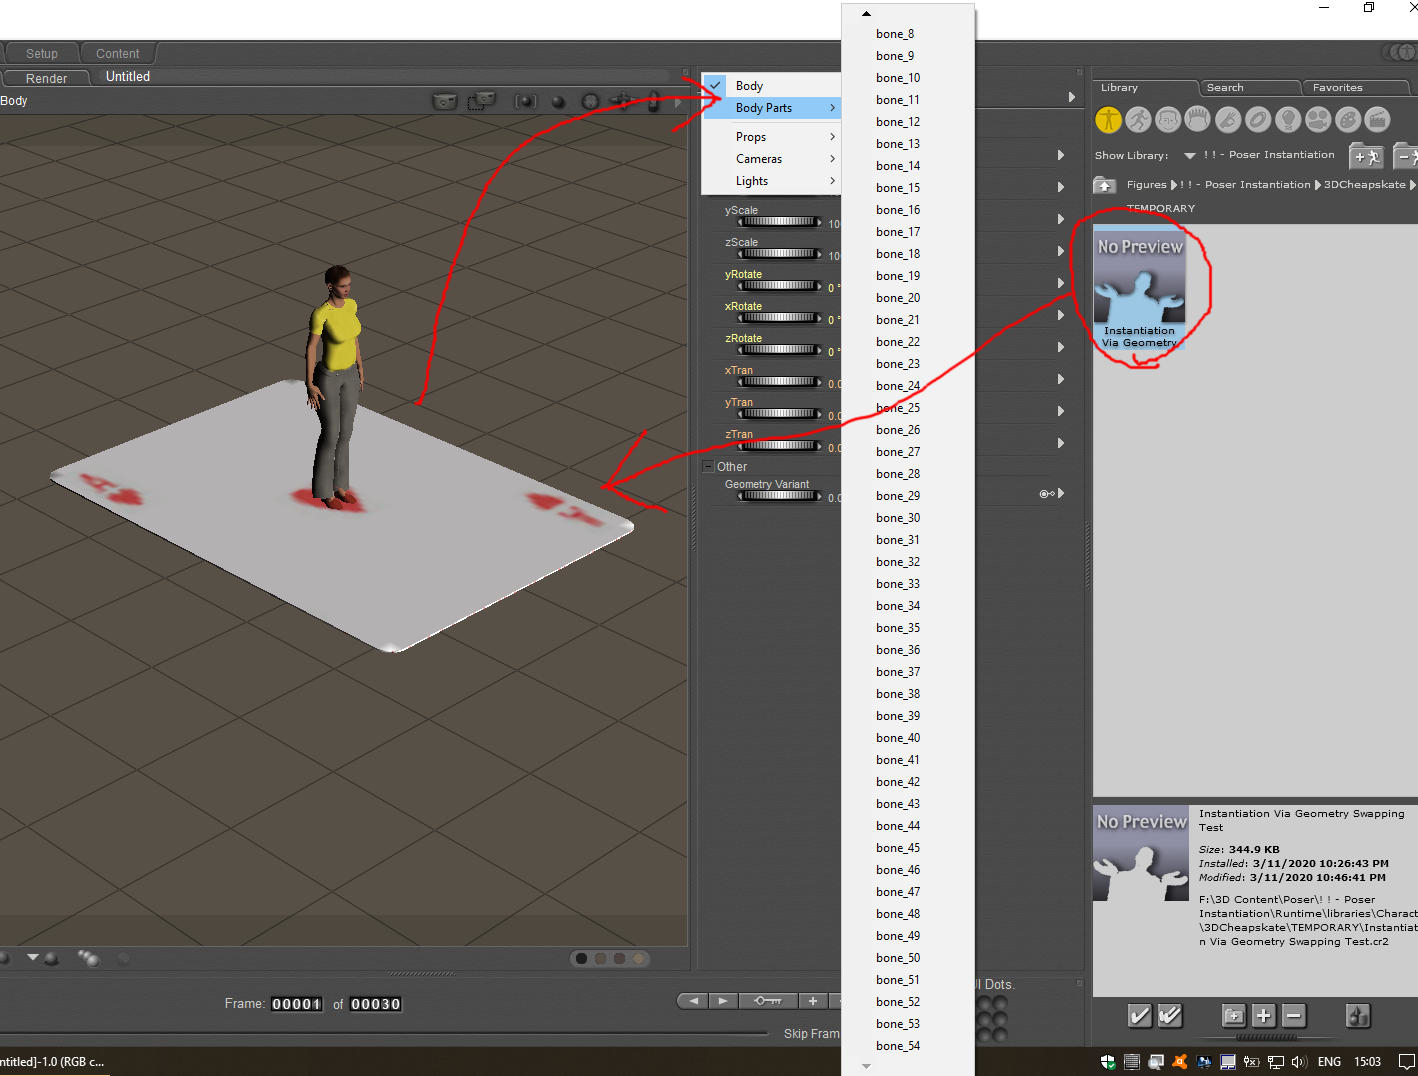This screenshot has width=1418, height=1076.
Task: Click the add keyframe plus button
Action: tap(813, 1001)
